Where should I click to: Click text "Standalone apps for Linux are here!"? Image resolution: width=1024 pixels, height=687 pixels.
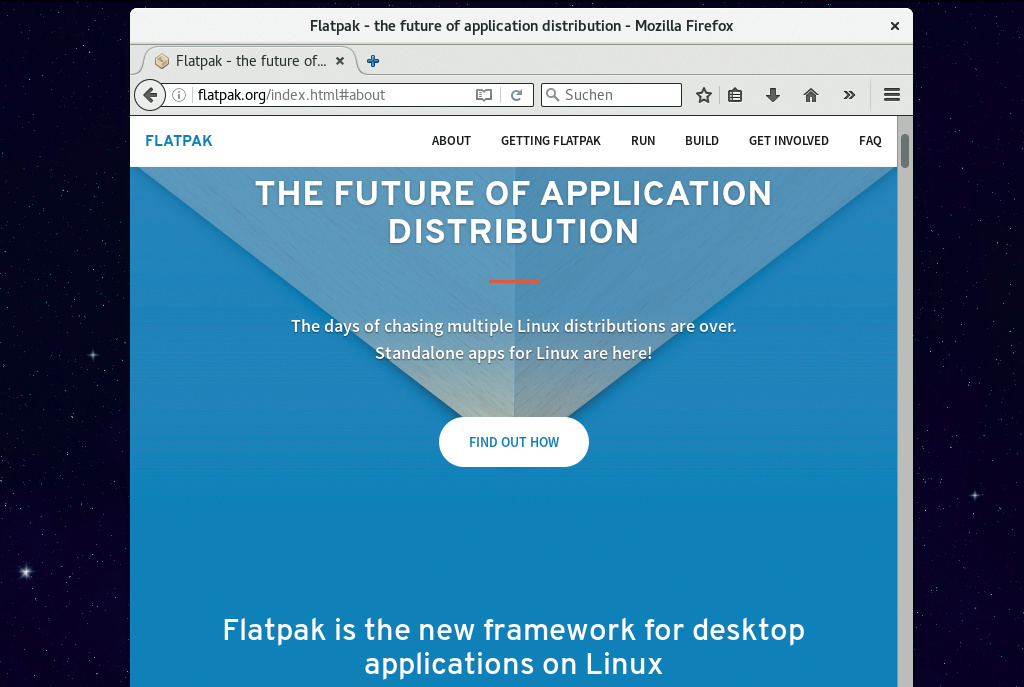[x=514, y=353]
